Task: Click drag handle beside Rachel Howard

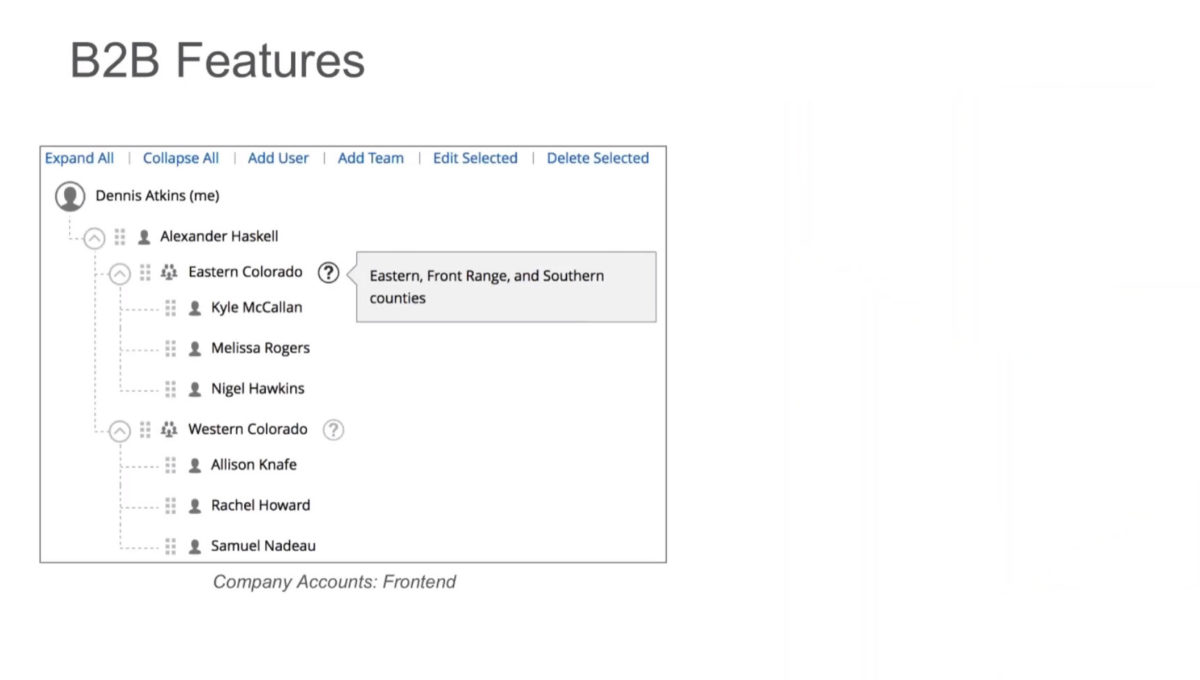Action: click(x=171, y=506)
